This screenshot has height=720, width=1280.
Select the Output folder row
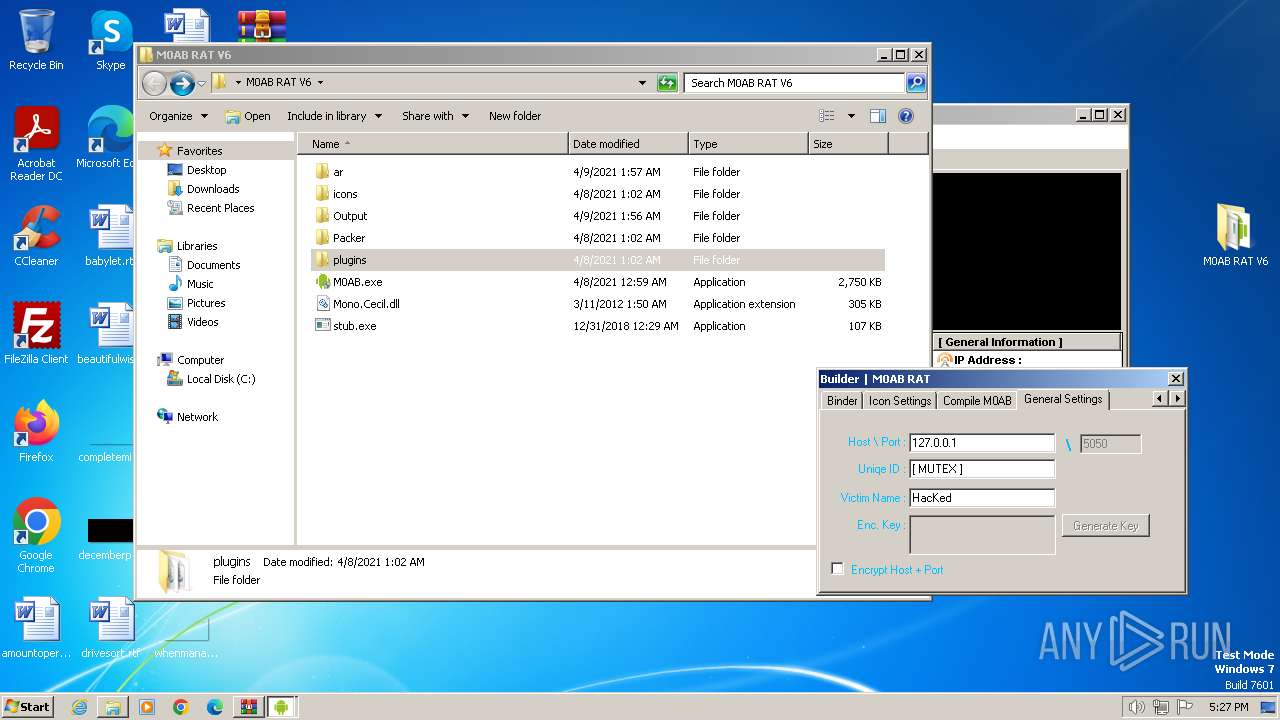(x=598, y=216)
